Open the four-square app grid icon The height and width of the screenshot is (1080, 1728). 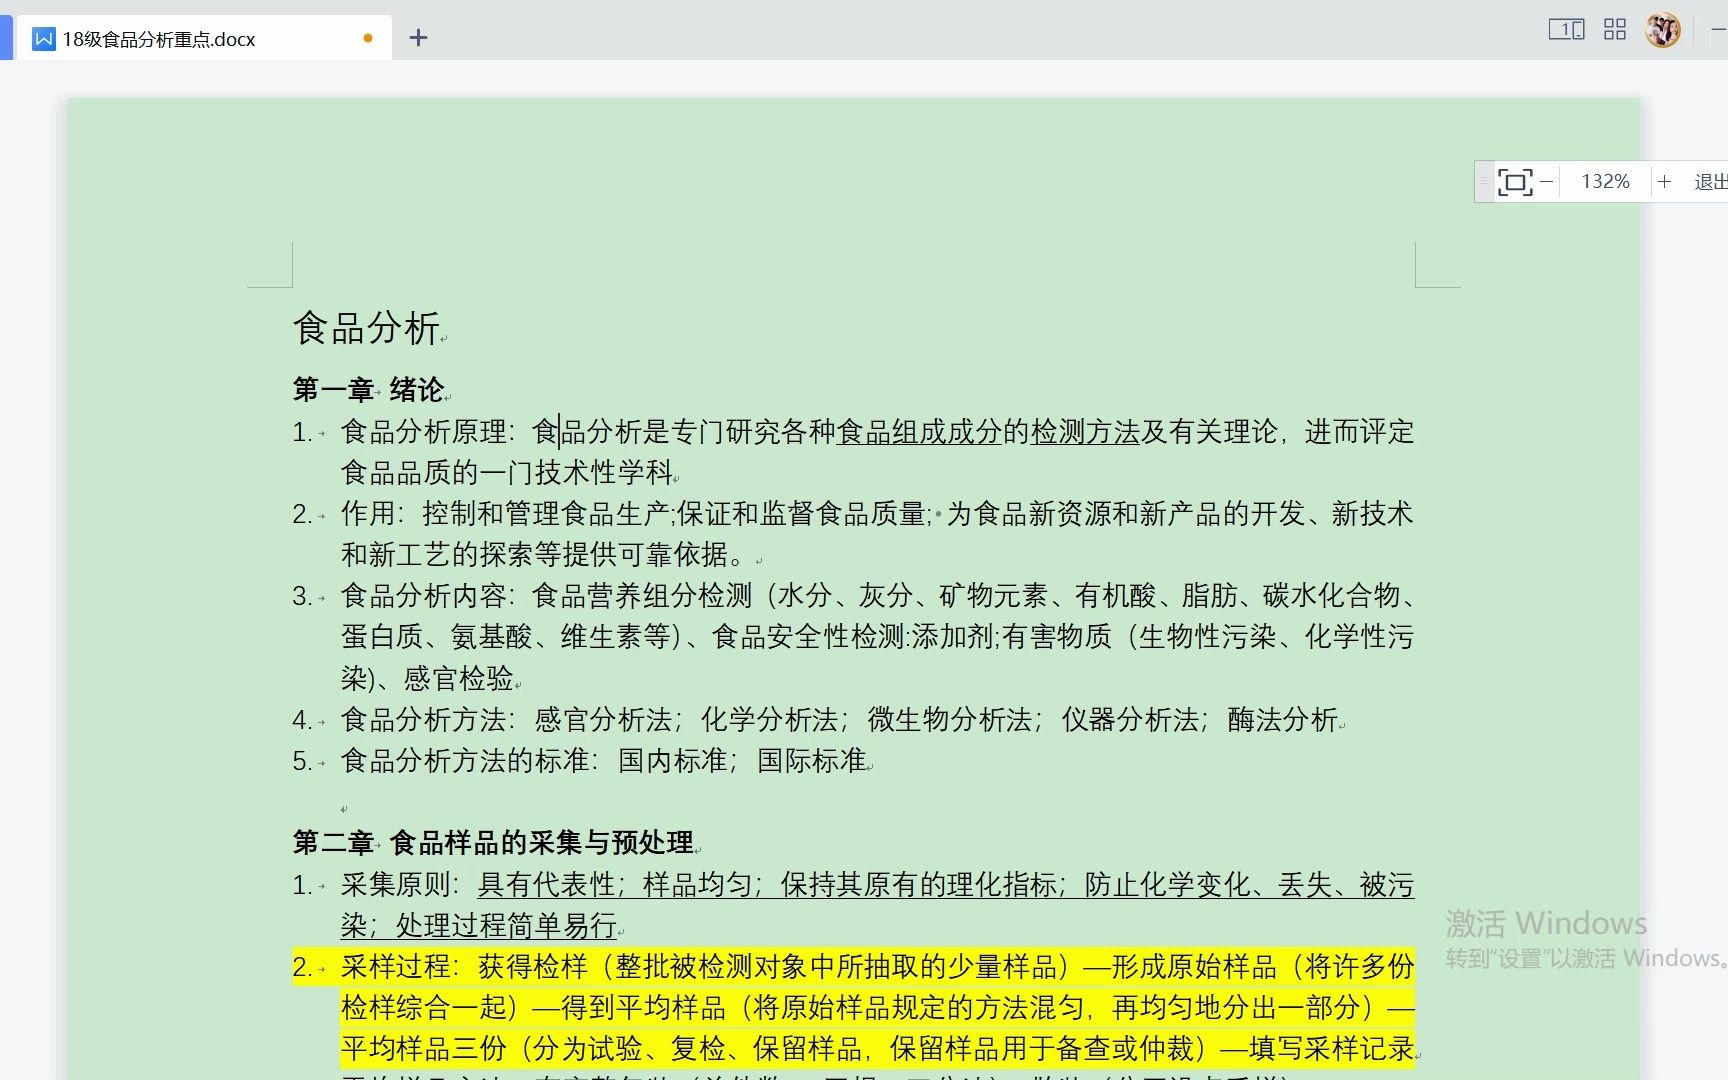(x=1615, y=30)
